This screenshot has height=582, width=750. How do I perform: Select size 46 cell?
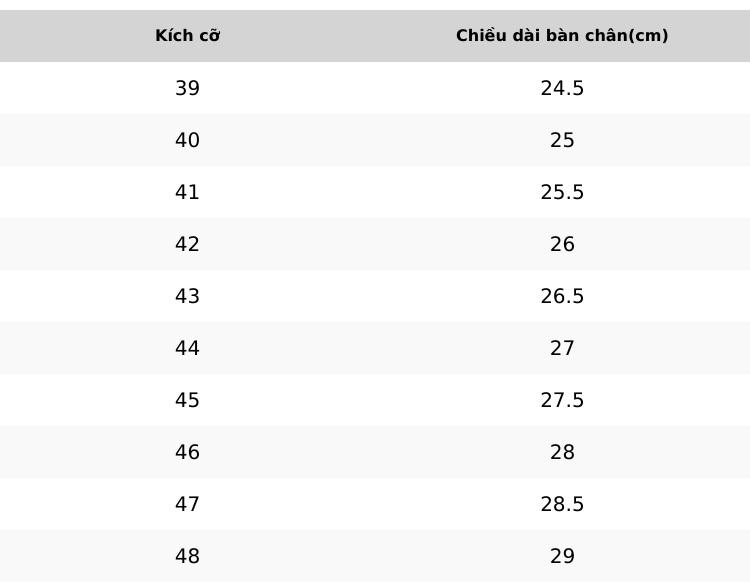pos(188,452)
